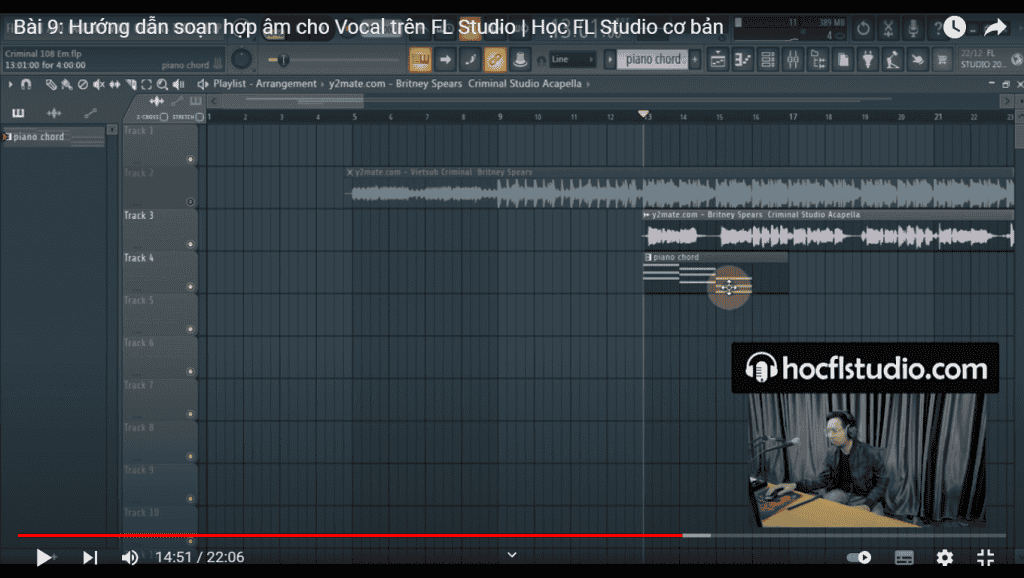
Task: Open the plugin picker plug icon
Action: point(868,60)
